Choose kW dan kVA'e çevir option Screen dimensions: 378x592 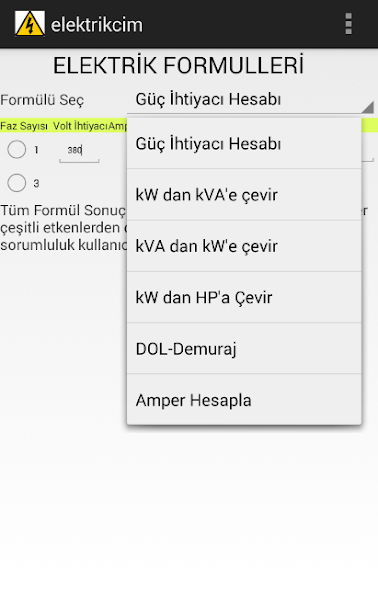click(244, 195)
